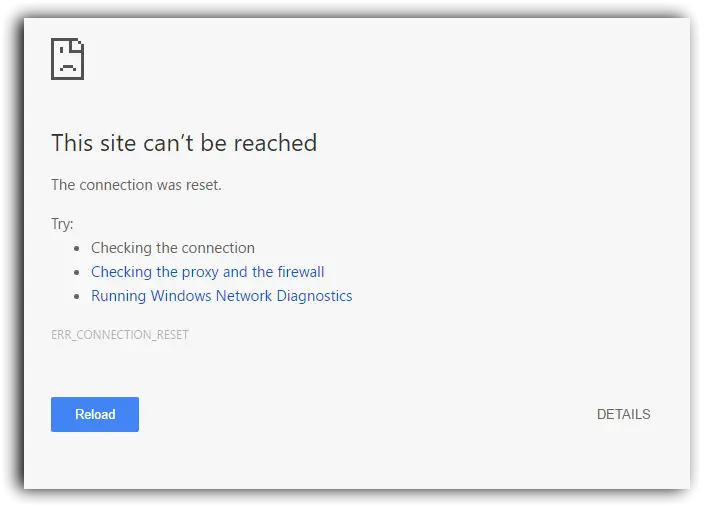
Task: Click the This site can't be reached heading
Action: [x=184, y=143]
